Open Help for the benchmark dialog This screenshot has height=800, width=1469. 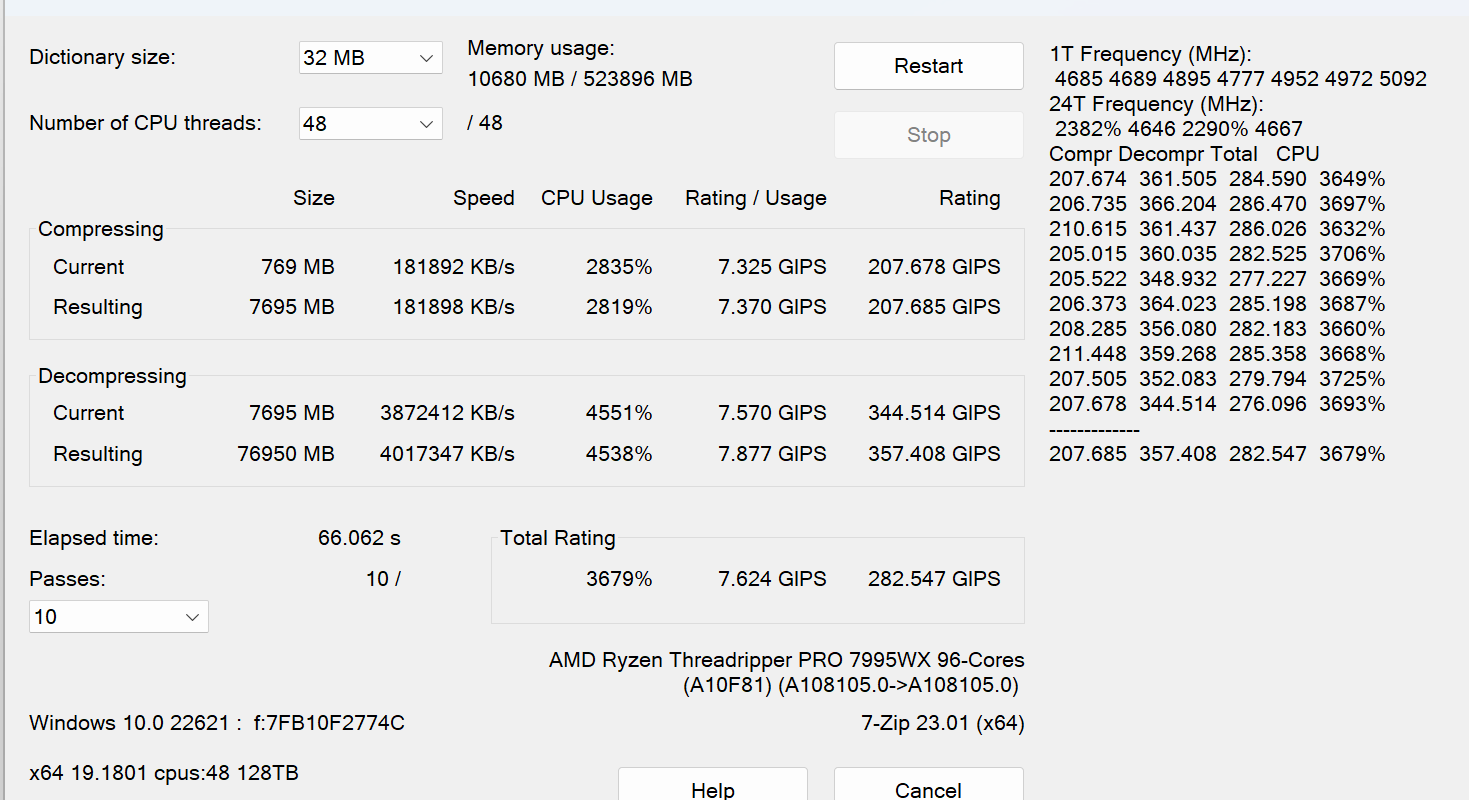pyautogui.click(x=712, y=785)
